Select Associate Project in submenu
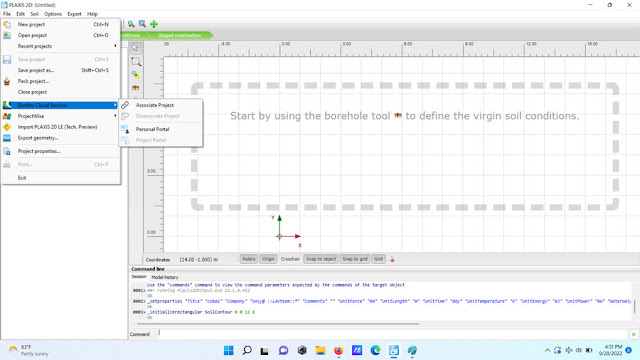 click(161, 105)
